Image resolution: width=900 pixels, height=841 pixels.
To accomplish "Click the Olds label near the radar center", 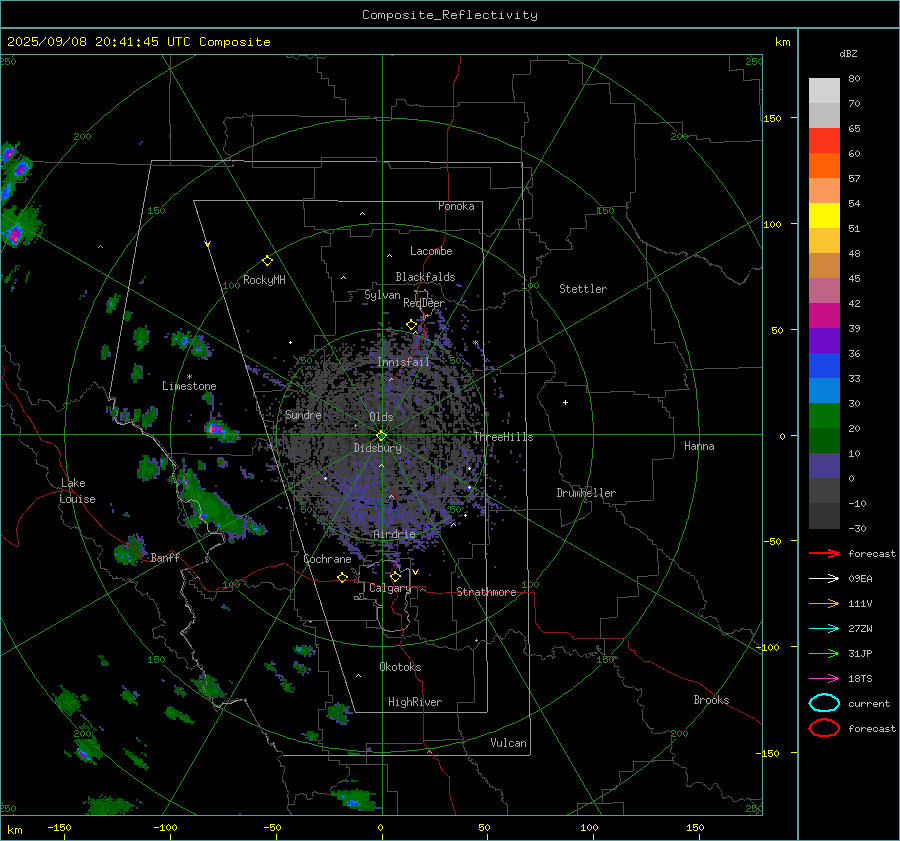I will (x=381, y=417).
